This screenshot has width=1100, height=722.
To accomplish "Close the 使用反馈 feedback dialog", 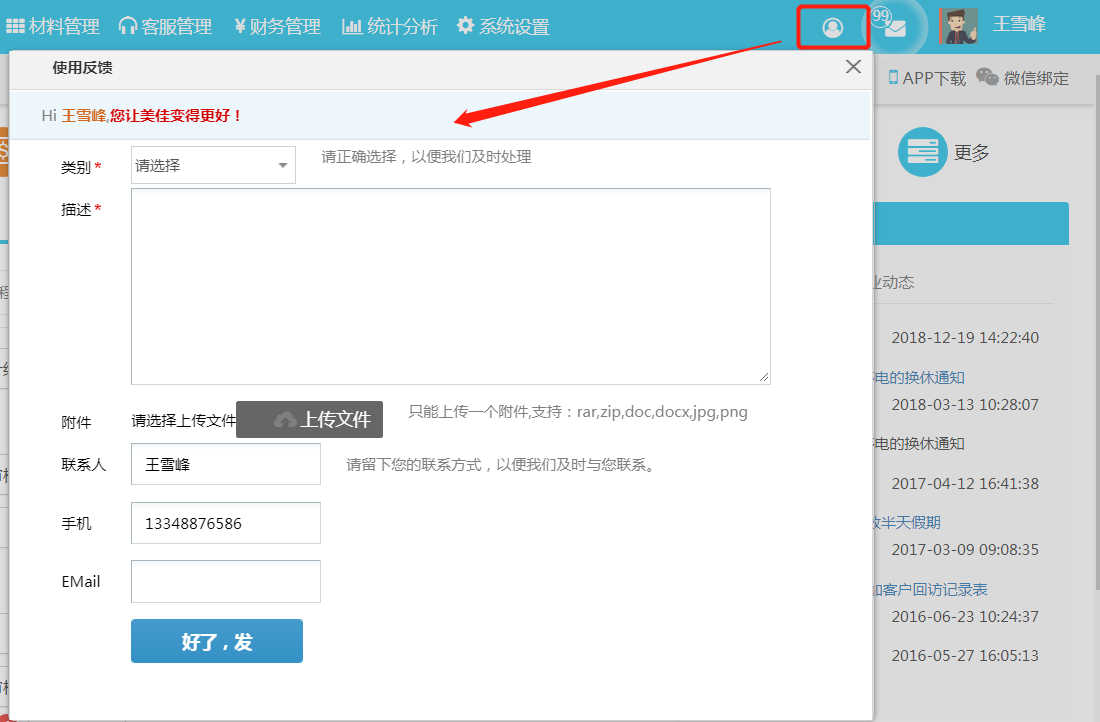I will pyautogui.click(x=853, y=67).
